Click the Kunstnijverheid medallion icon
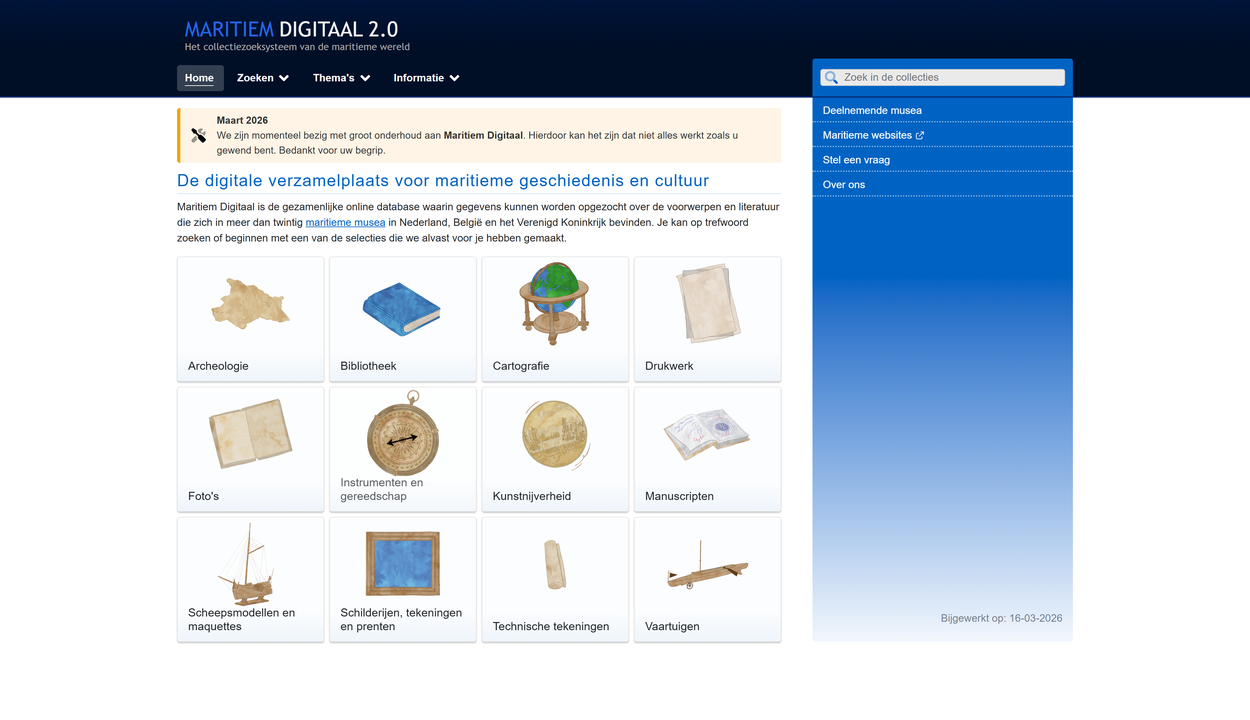Viewport: 1250px width, 720px height. pos(555,434)
